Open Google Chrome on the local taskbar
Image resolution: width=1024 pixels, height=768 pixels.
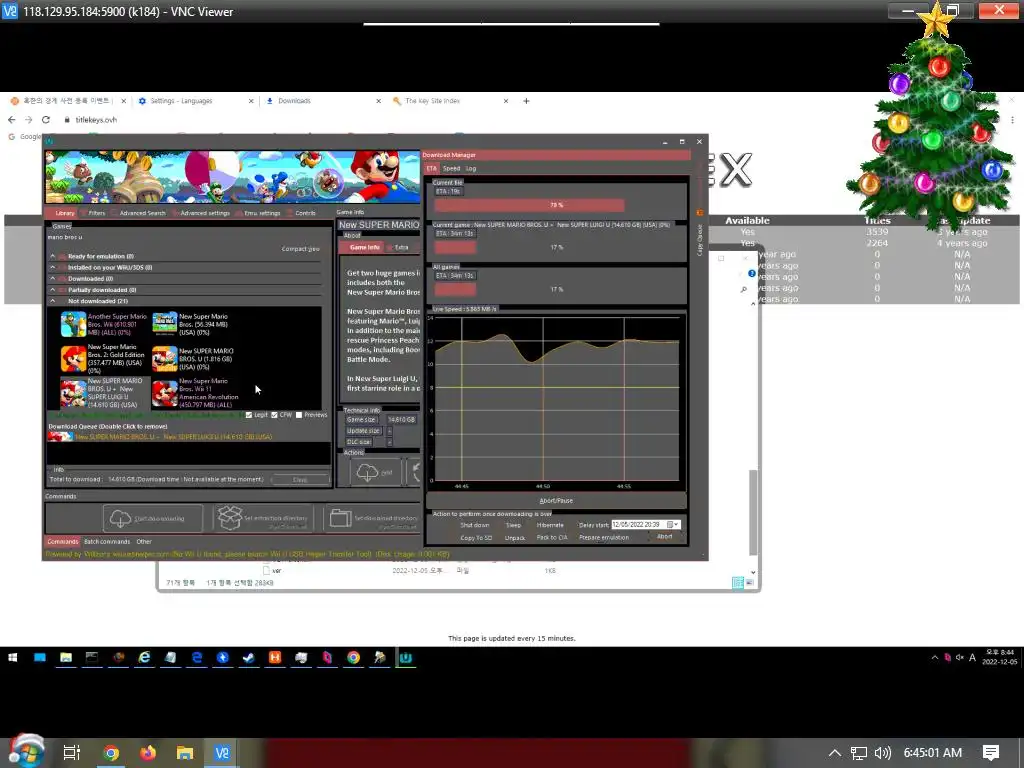[111, 753]
